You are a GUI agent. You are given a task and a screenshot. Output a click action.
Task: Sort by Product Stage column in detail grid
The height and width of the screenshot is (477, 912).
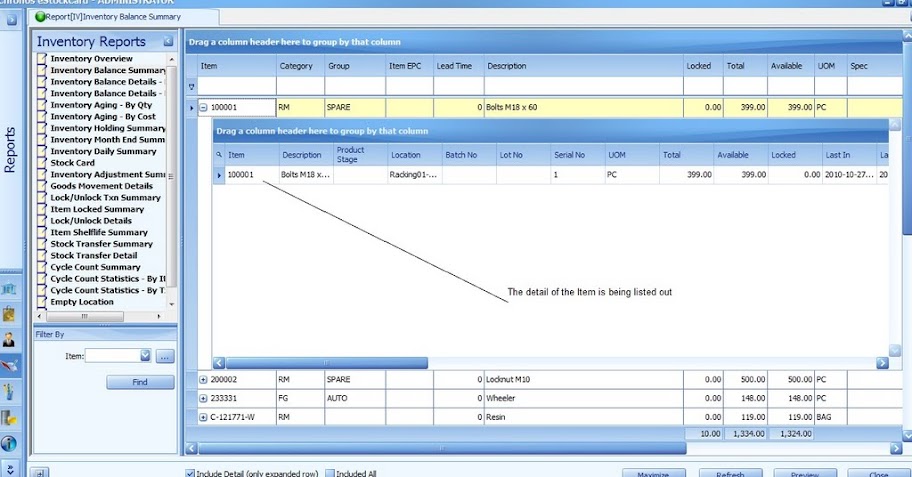[360, 155]
